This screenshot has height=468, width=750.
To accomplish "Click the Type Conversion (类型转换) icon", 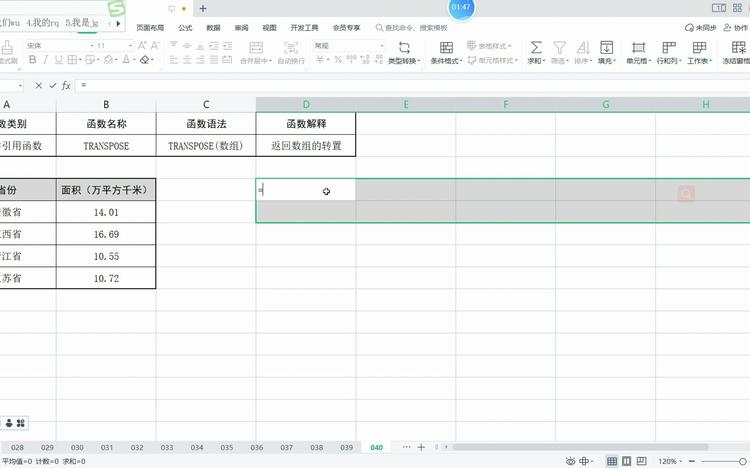I will 404,47.
